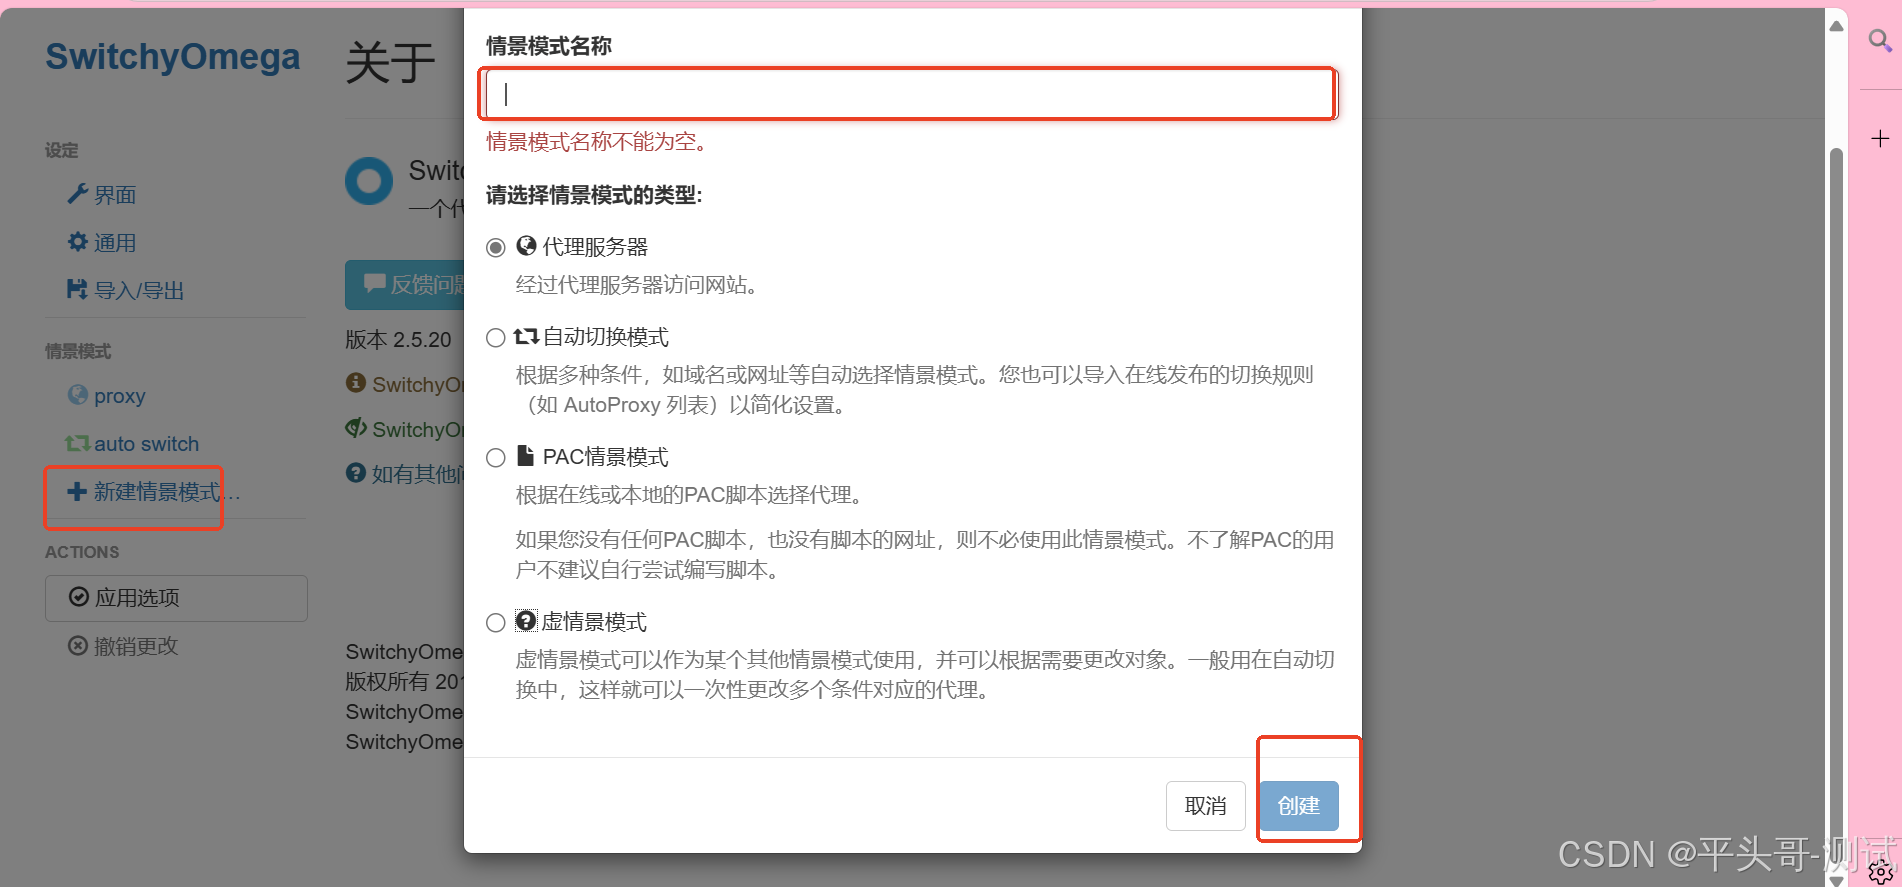Click the 创建 button
The height and width of the screenshot is (887, 1902).
pyautogui.click(x=1298, y=806)
